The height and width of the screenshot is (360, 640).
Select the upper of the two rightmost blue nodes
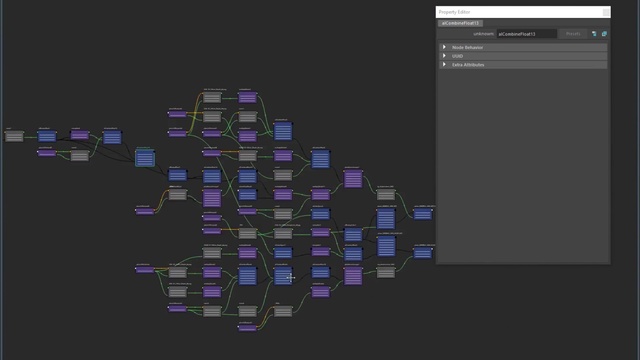[x=422, y=214]
